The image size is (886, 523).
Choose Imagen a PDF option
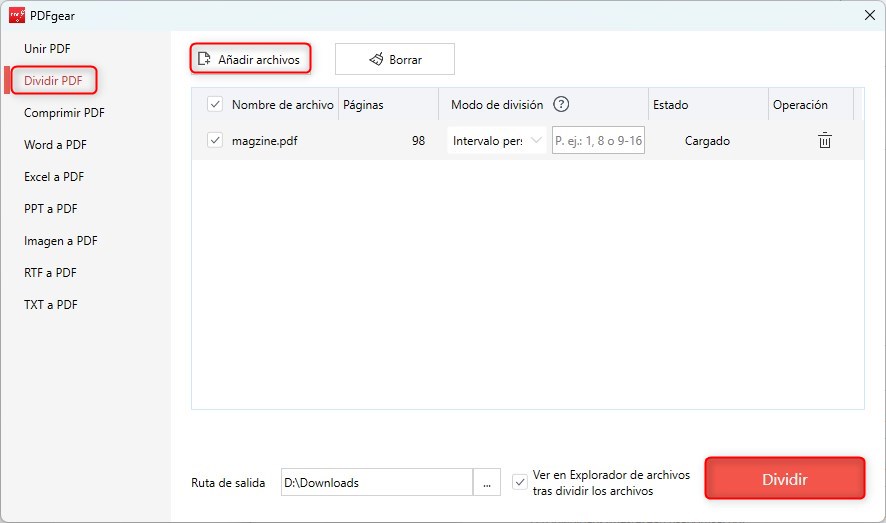pos(60,241)
